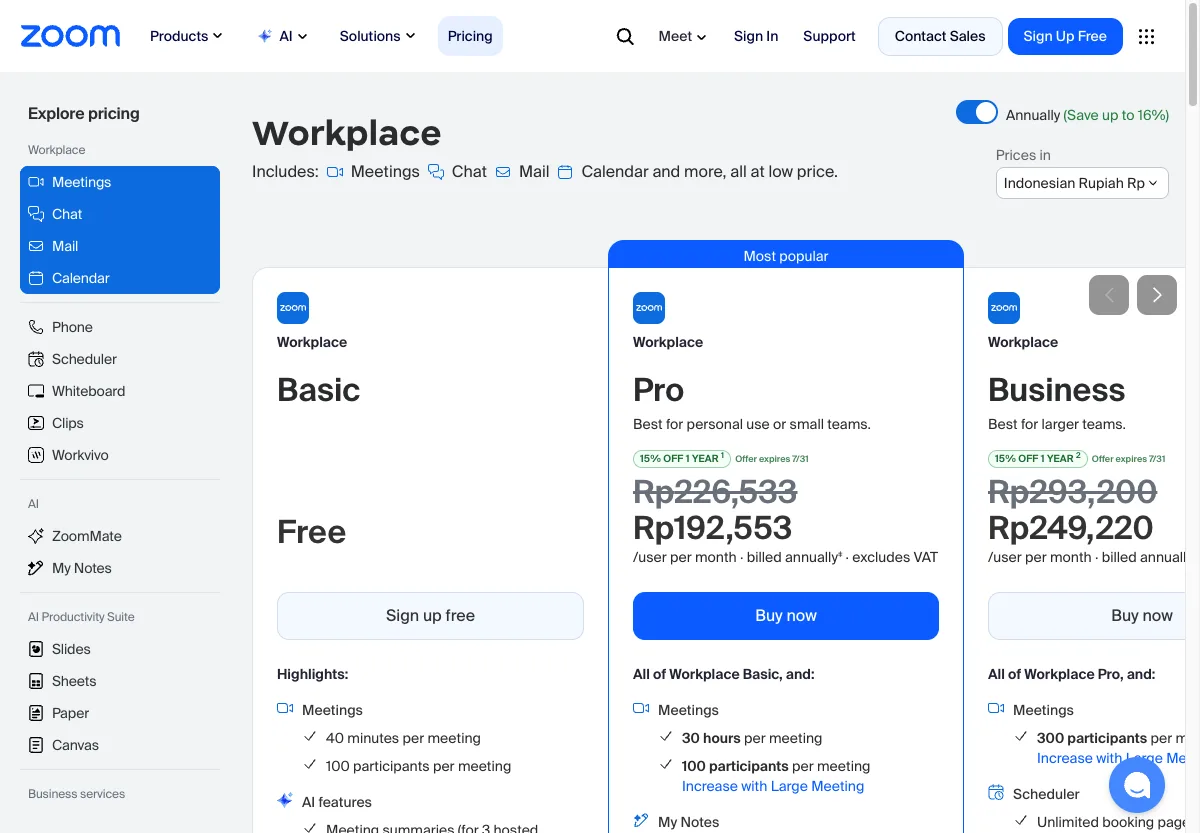1200x833 pixels.
Task: Open the apps grid icon
Action: click(1146, 36)
